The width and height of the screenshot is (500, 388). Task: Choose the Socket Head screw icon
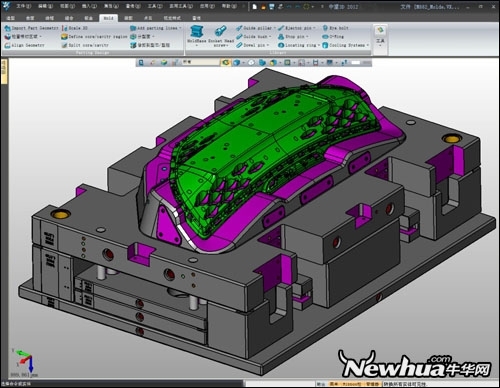221,34
